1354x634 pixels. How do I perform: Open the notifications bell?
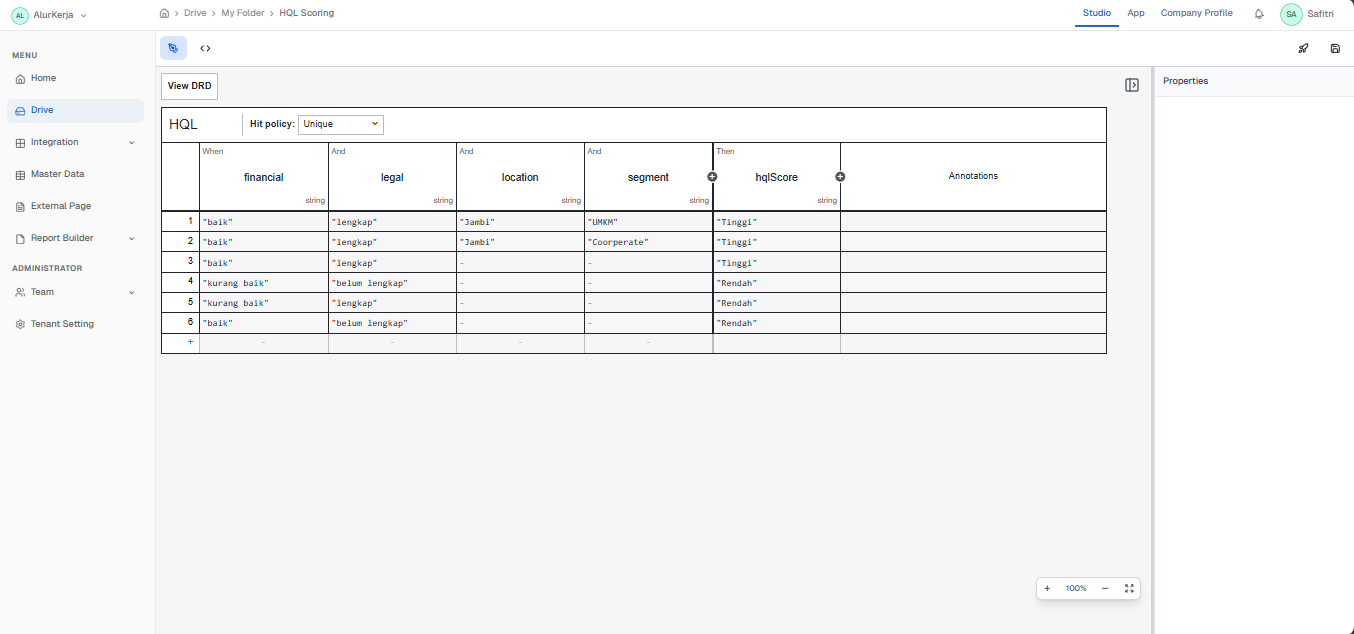point(1259,14)
